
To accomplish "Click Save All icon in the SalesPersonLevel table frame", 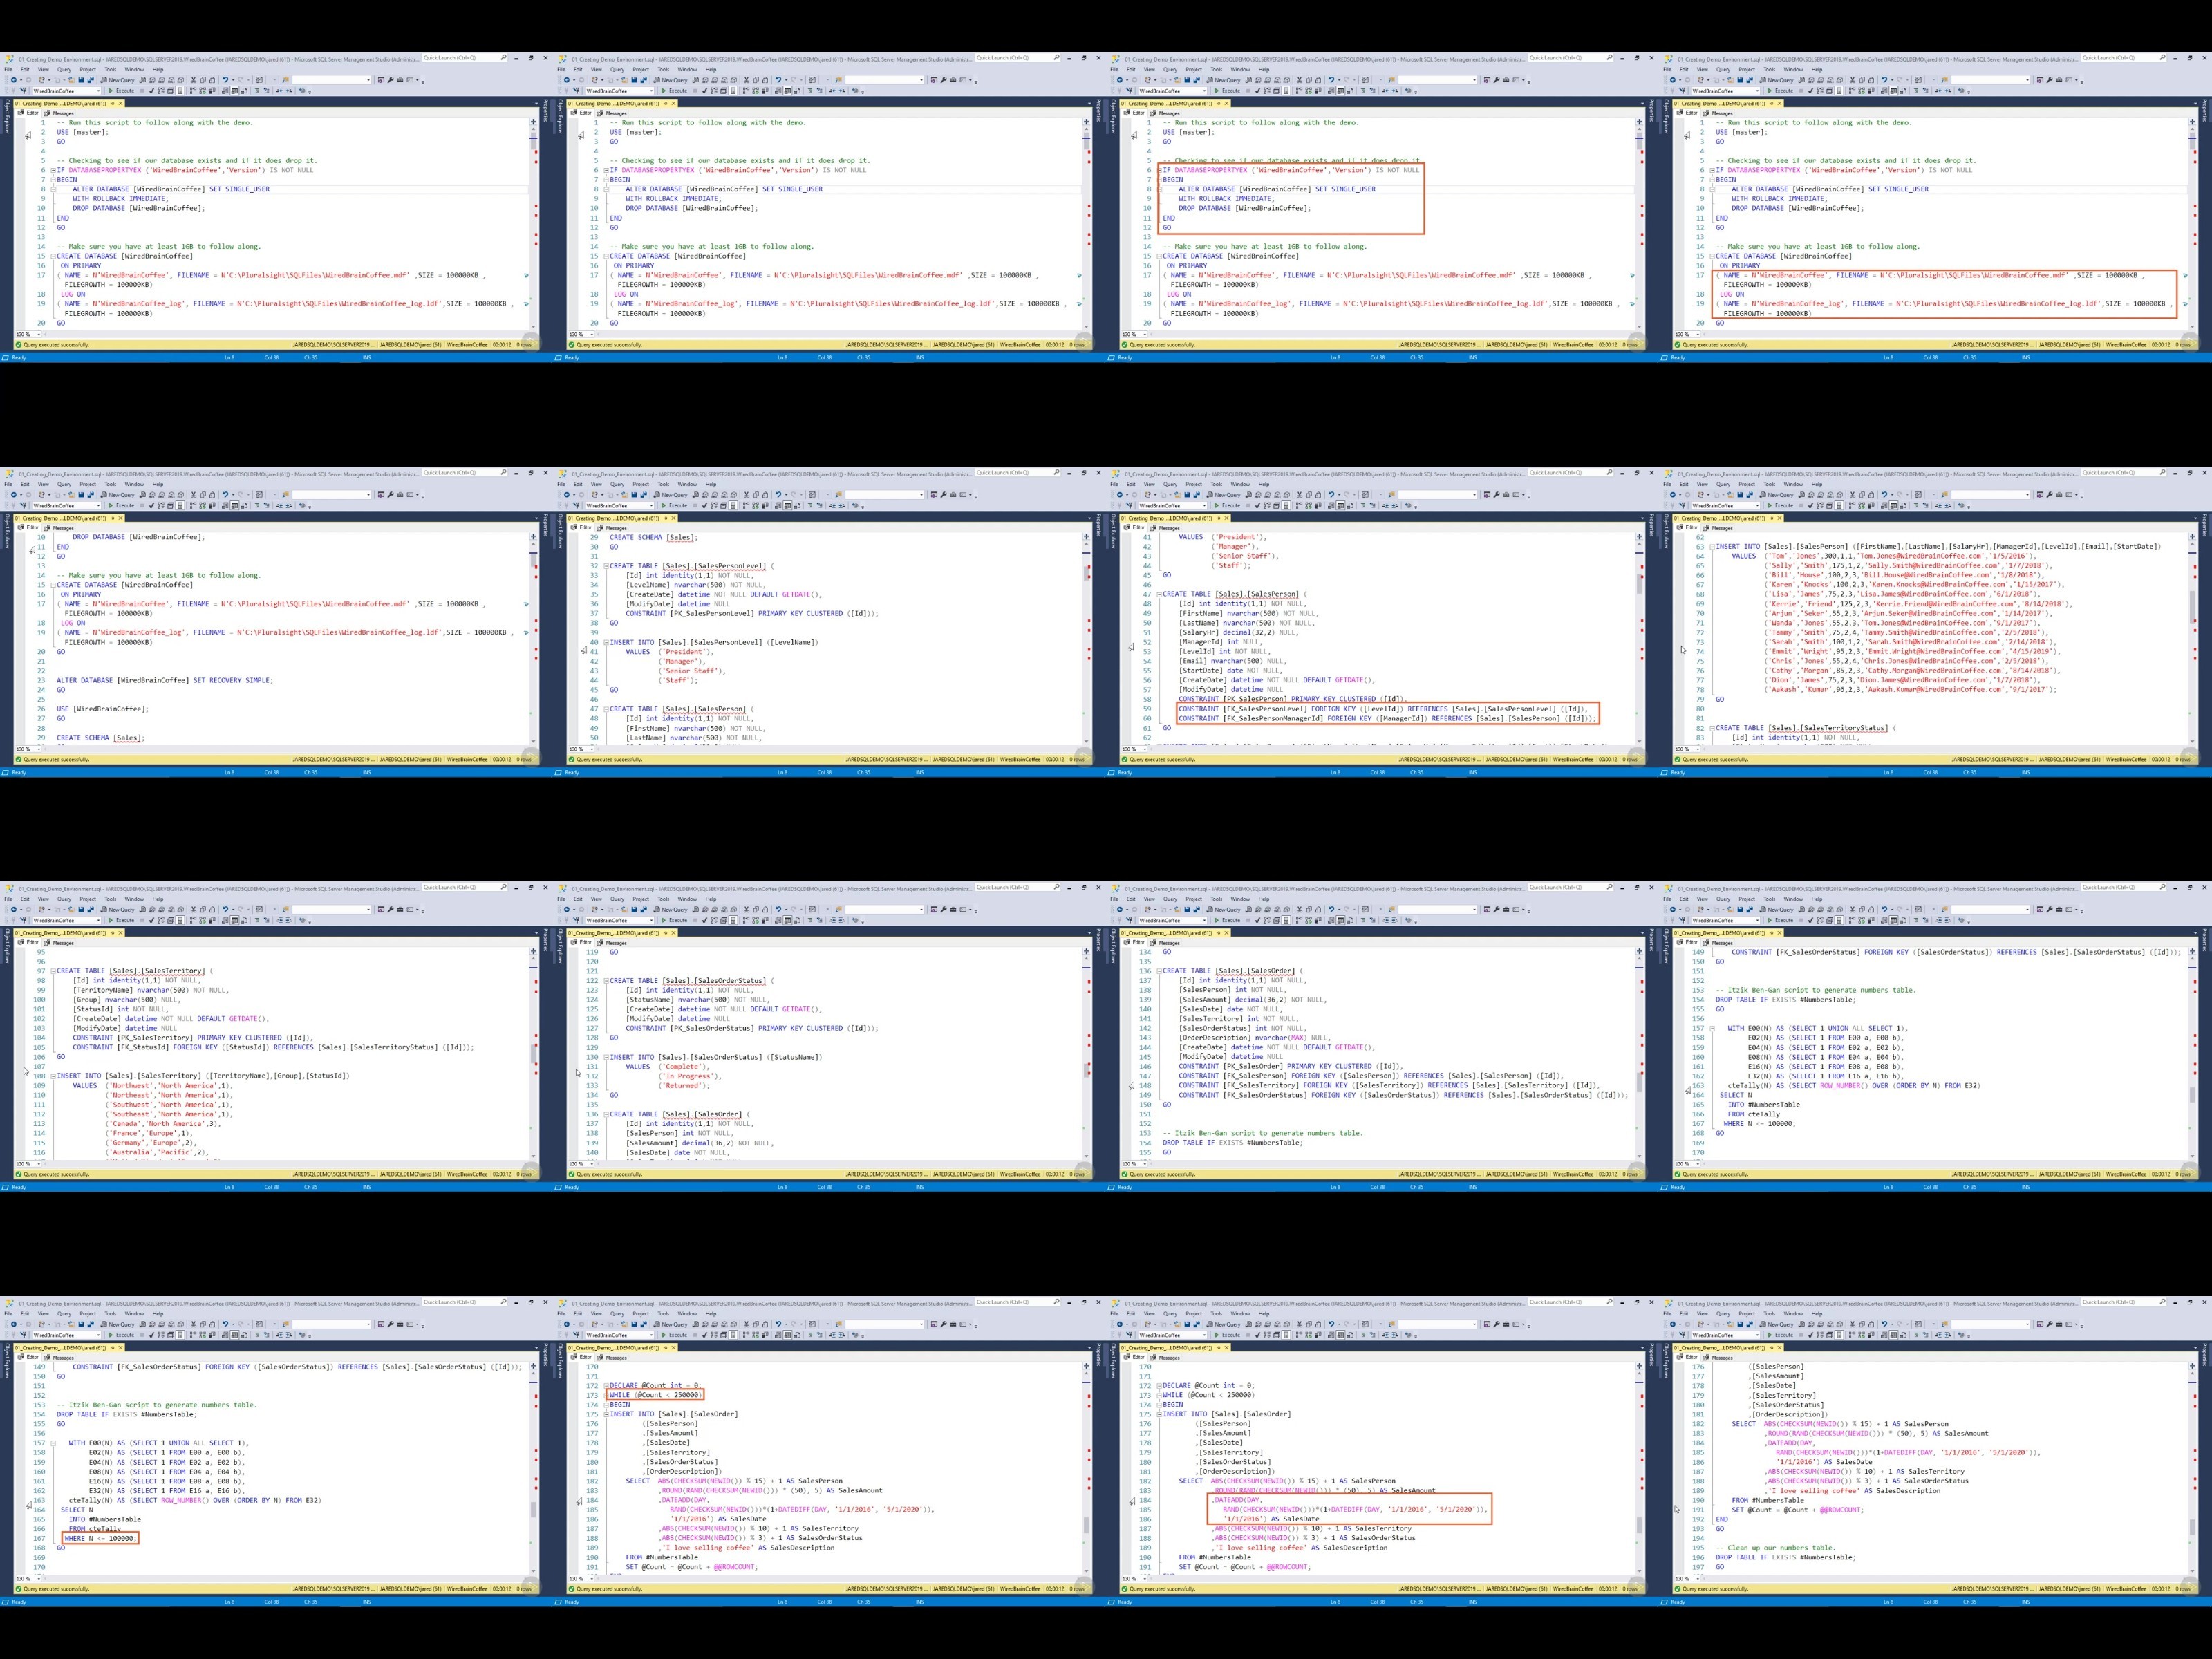I will tap(644, 495).
